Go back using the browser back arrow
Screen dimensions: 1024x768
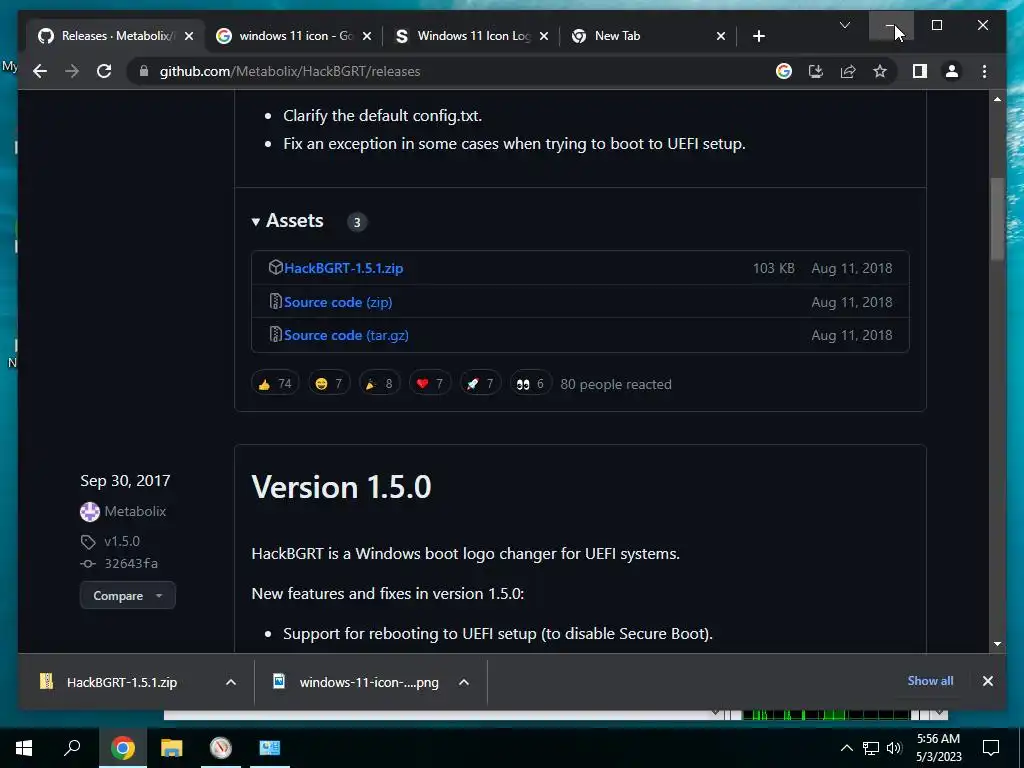pyautogui.click(x=40, y=71)
